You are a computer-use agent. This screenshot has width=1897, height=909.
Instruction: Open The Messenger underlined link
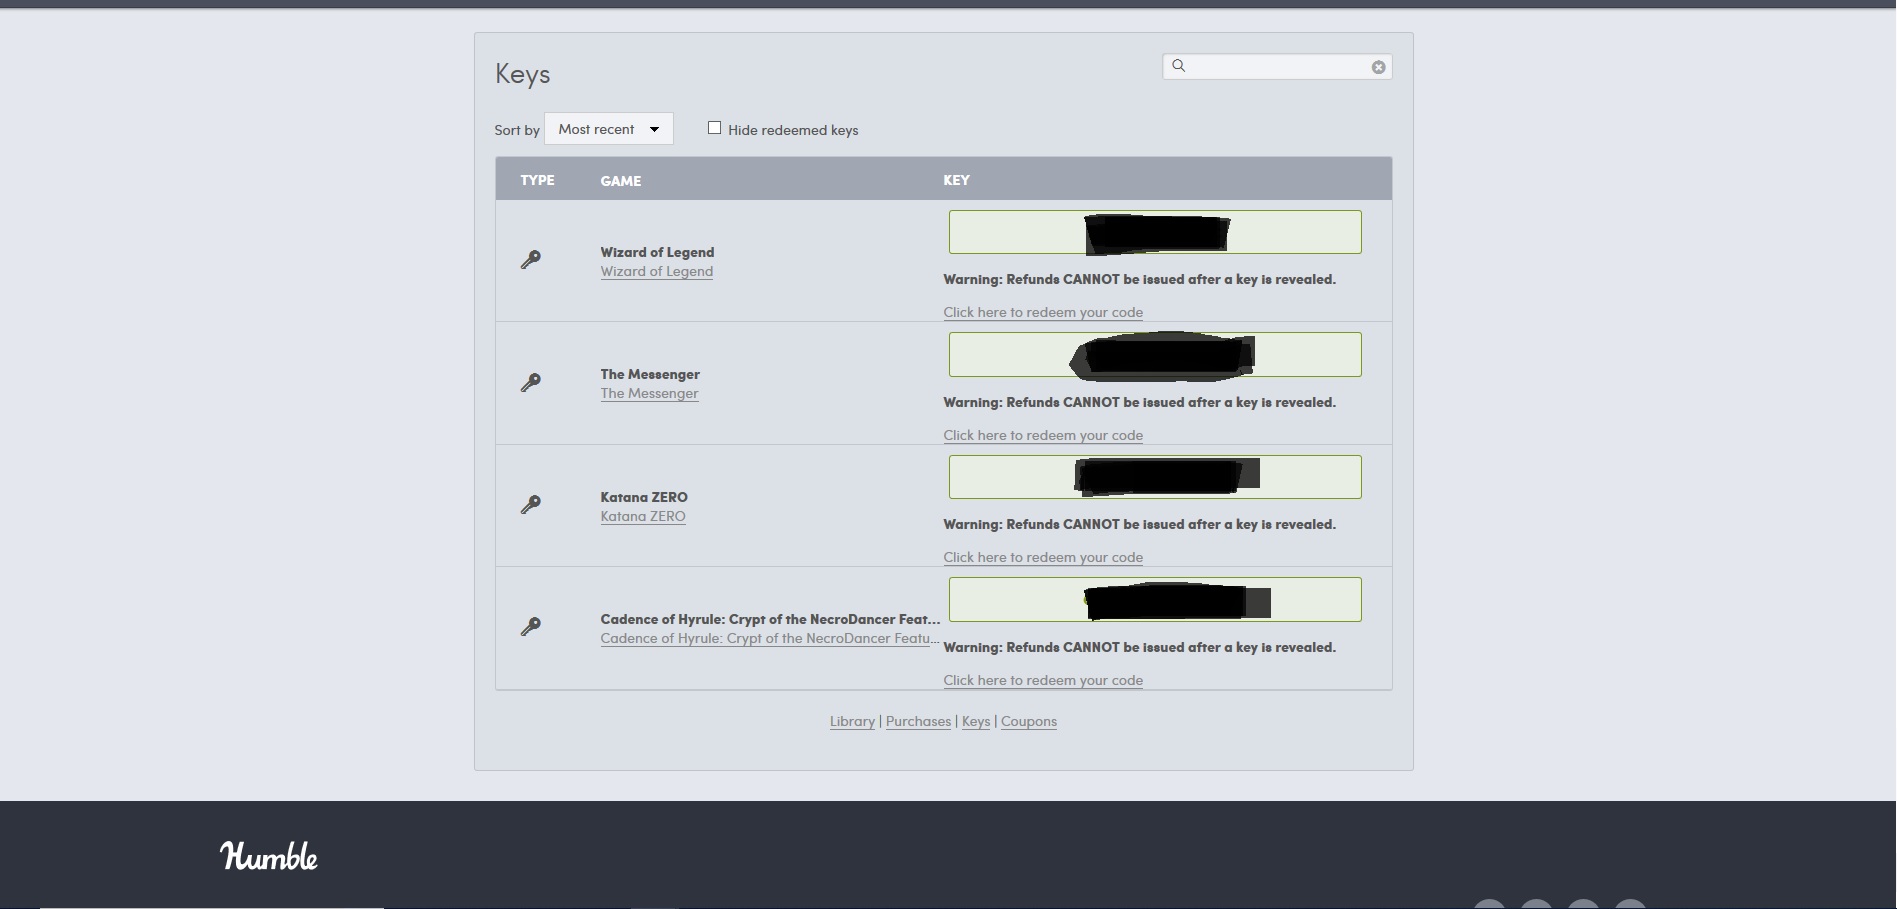point(650,394)
